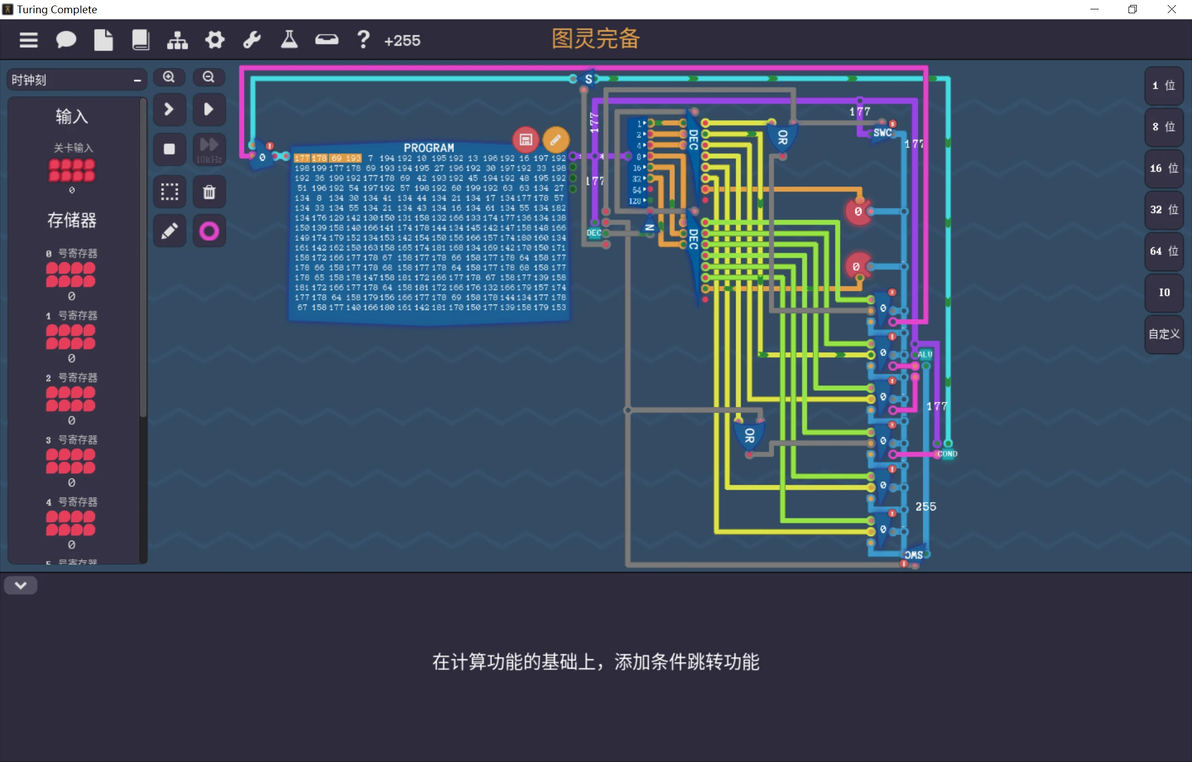Click the wrench tools icon
Screen dimensions: 1192x762
[x=252, y=40]
